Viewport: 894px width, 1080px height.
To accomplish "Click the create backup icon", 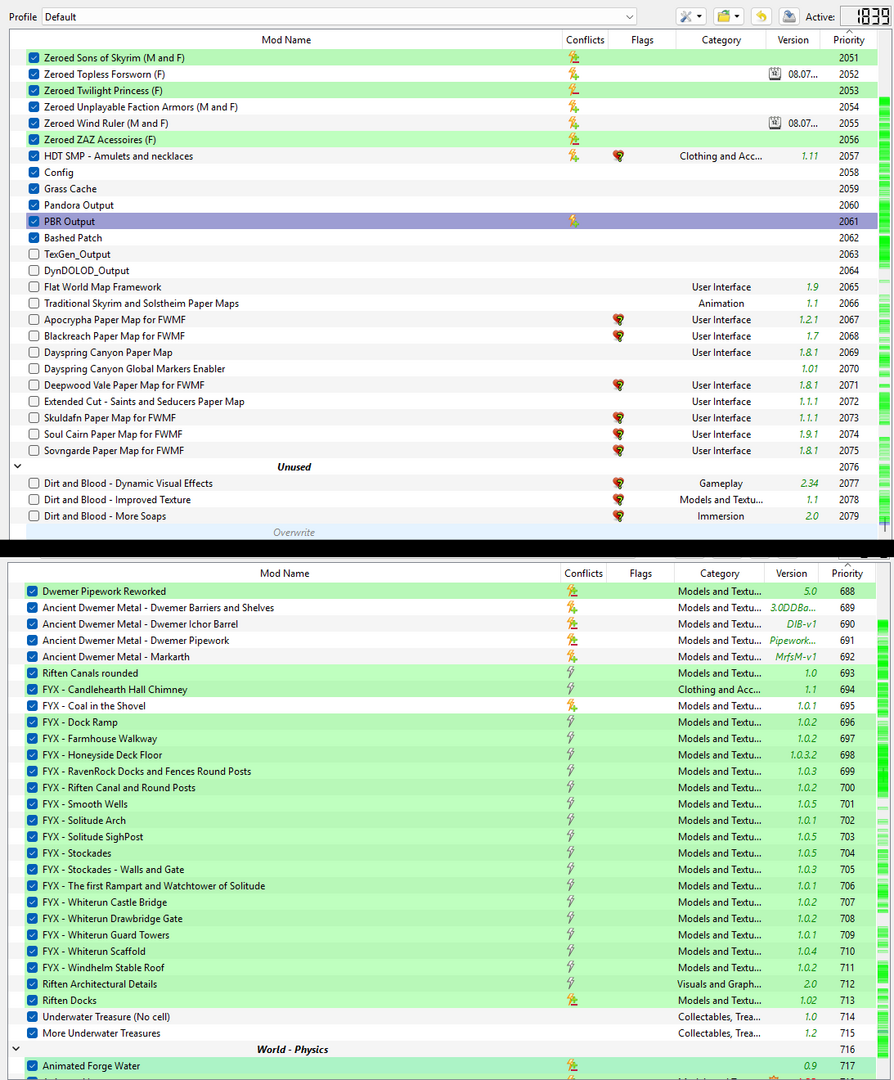I will click(789, 17).
